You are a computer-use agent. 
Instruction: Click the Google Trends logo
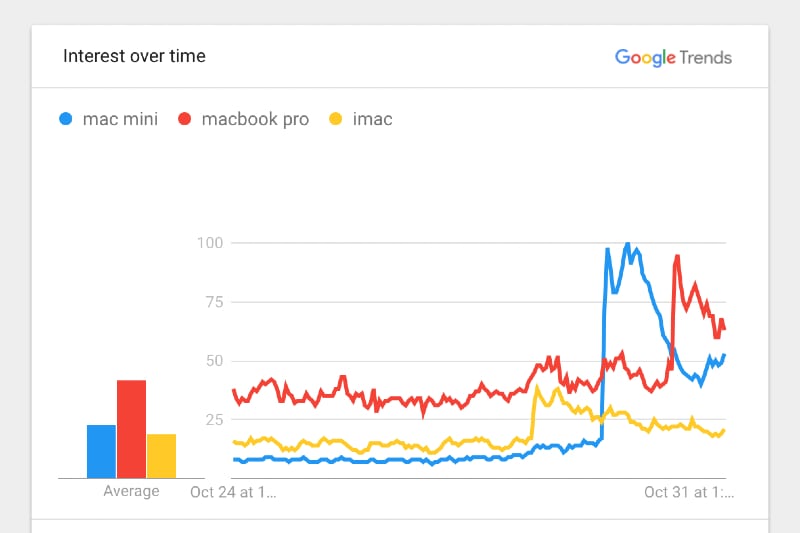tap(673, 57)
